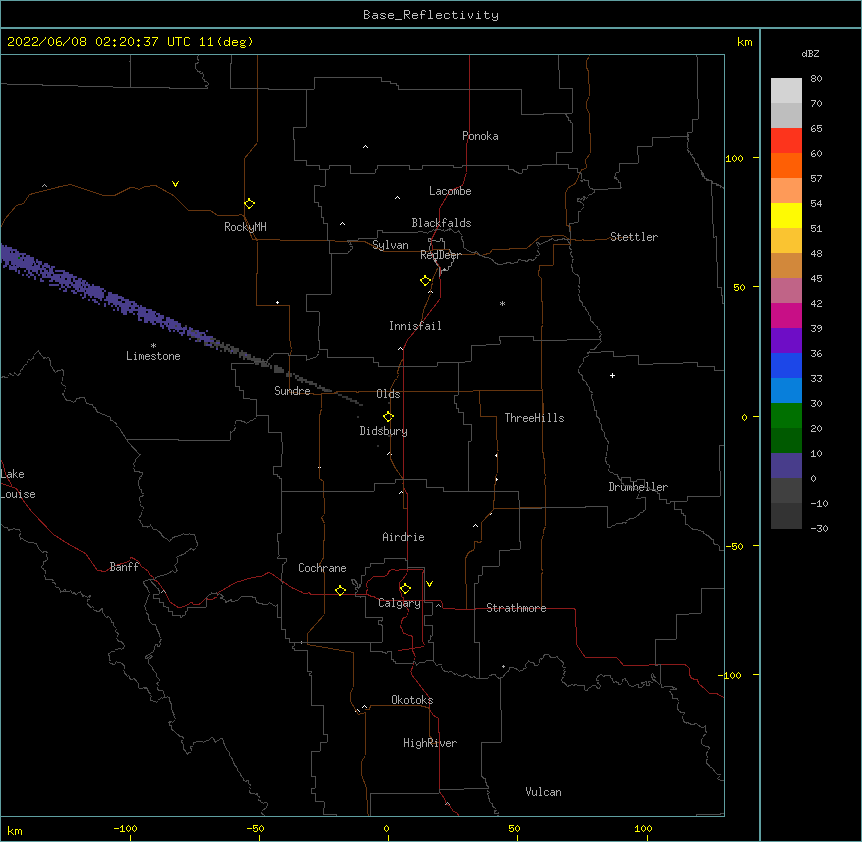Click the white asterisk above Limestone
862x842 pixels.
click(x=153, y=345)
